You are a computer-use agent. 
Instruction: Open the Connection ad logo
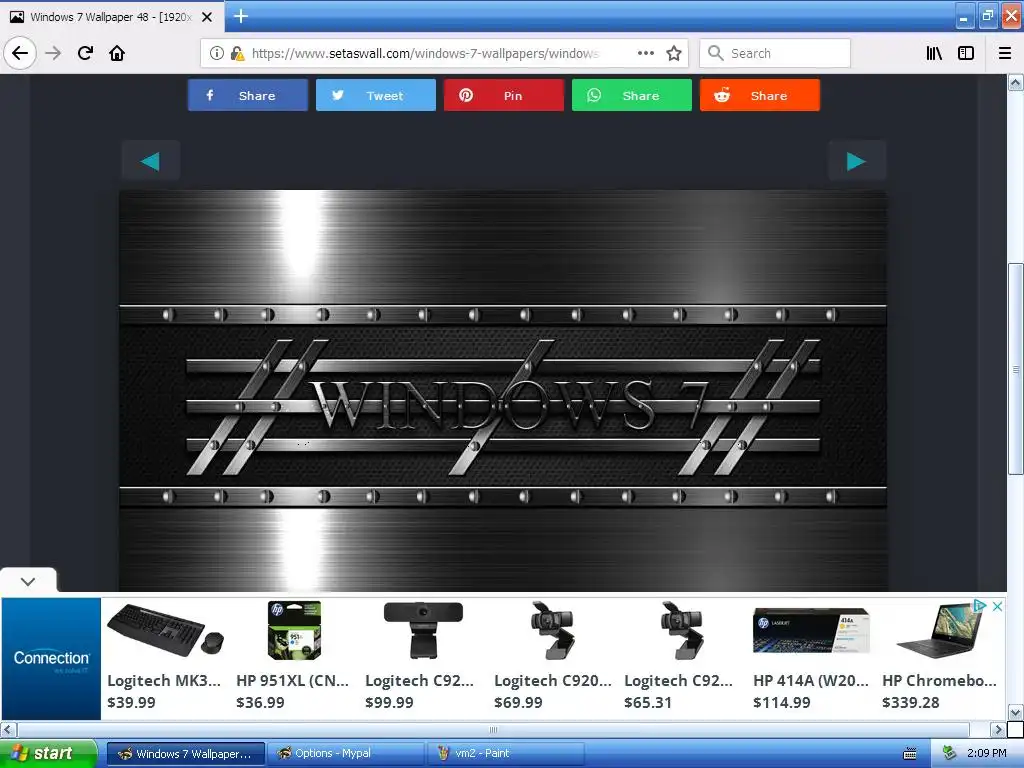52,659
